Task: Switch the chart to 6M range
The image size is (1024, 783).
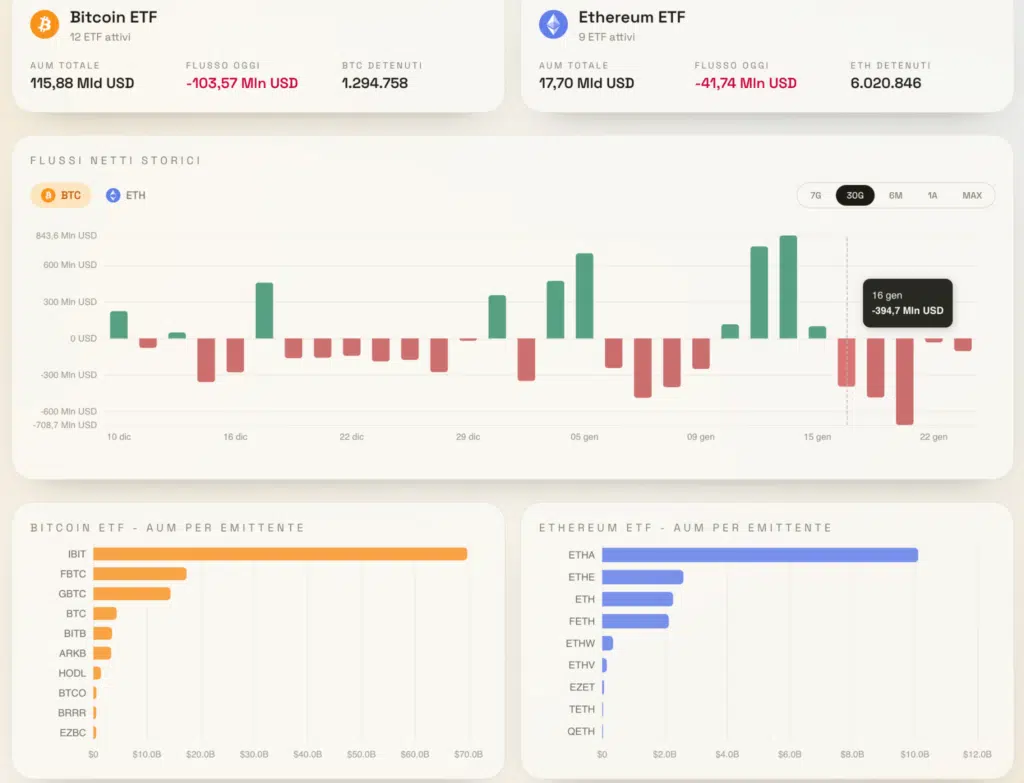Action: (x=895, y=195)
